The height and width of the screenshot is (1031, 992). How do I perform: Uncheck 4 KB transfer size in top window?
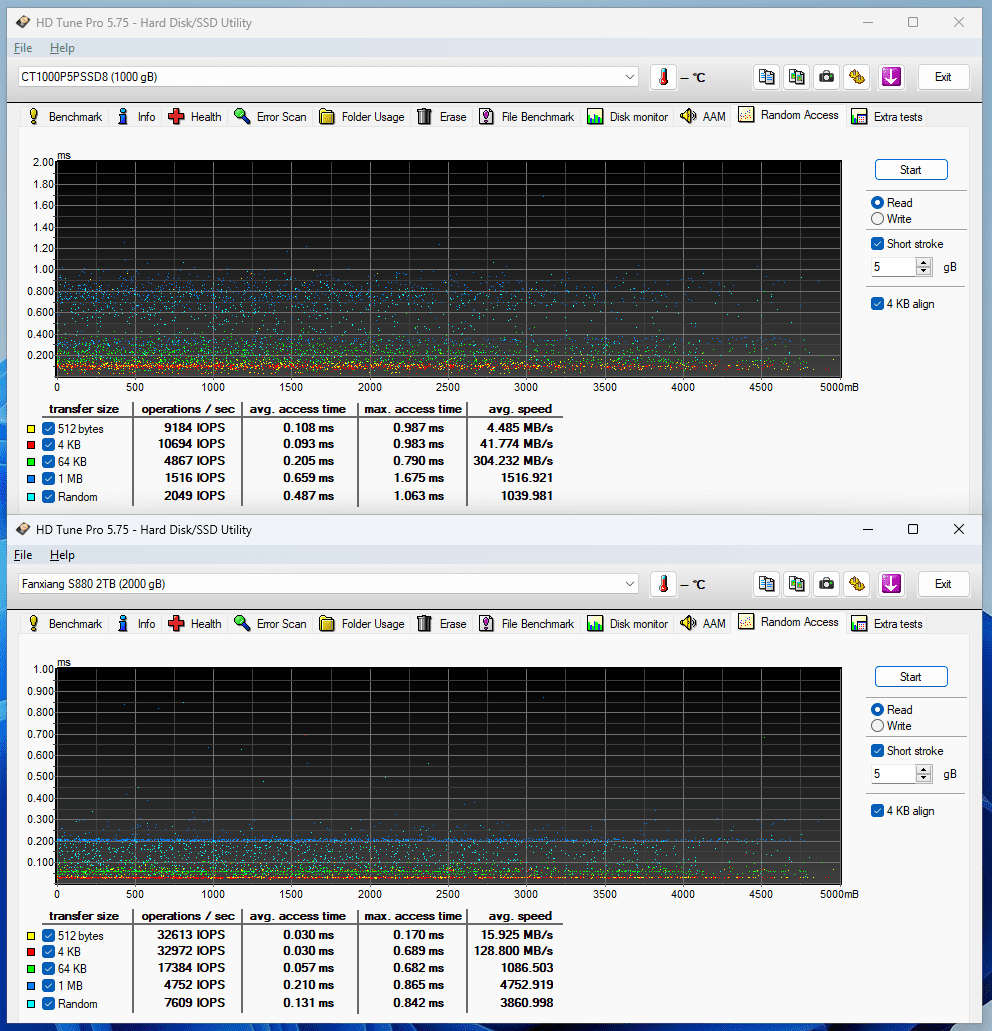48,445
